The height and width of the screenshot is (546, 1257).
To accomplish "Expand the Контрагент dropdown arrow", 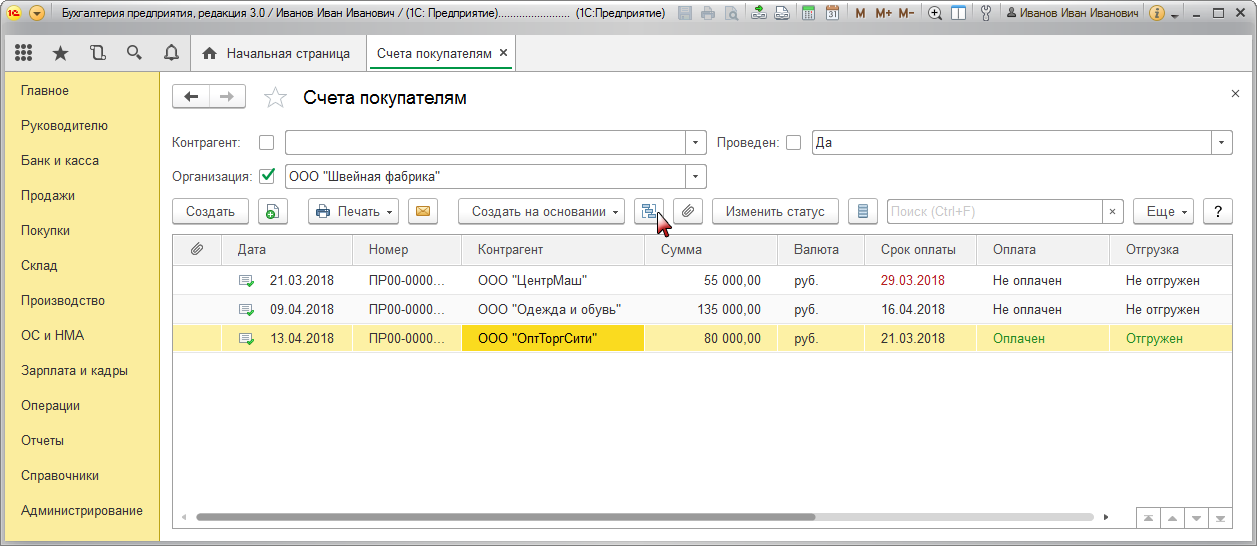I will coord(696,142).
